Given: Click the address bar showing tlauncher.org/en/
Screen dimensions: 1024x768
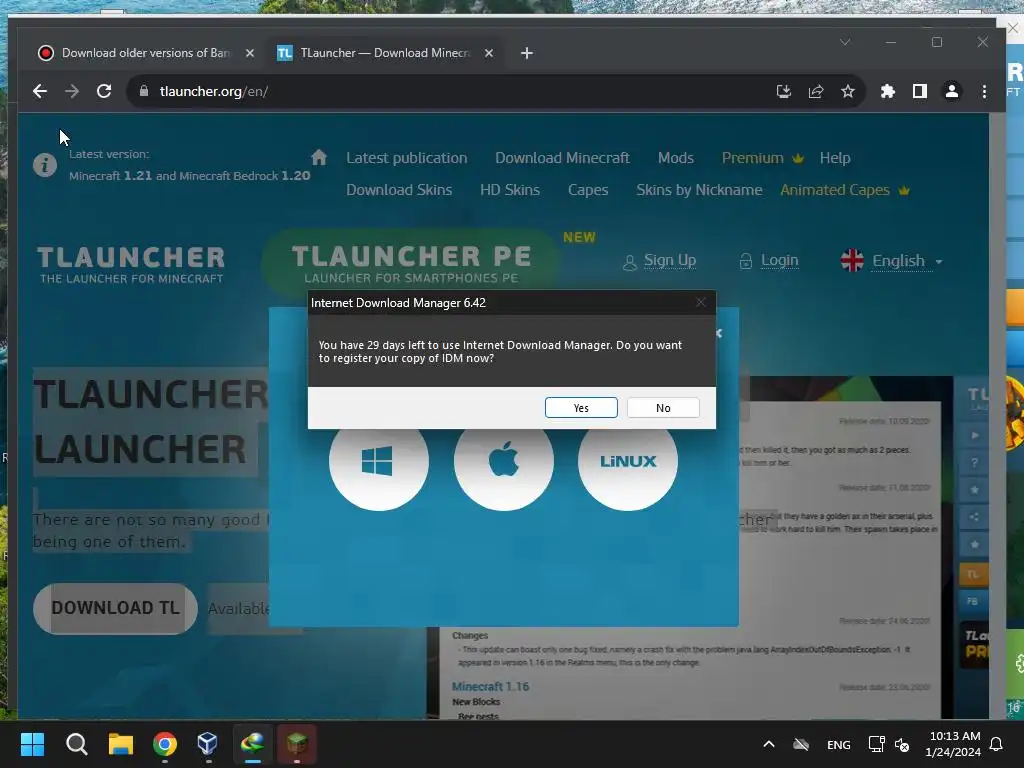Looking at the screenshot, I should coord(451,91).
